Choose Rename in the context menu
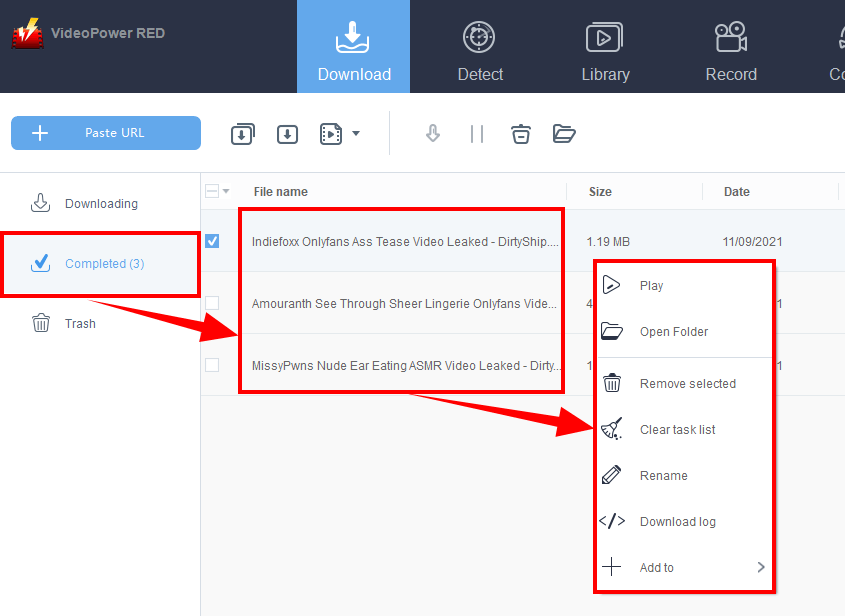 tap(684, 475)
